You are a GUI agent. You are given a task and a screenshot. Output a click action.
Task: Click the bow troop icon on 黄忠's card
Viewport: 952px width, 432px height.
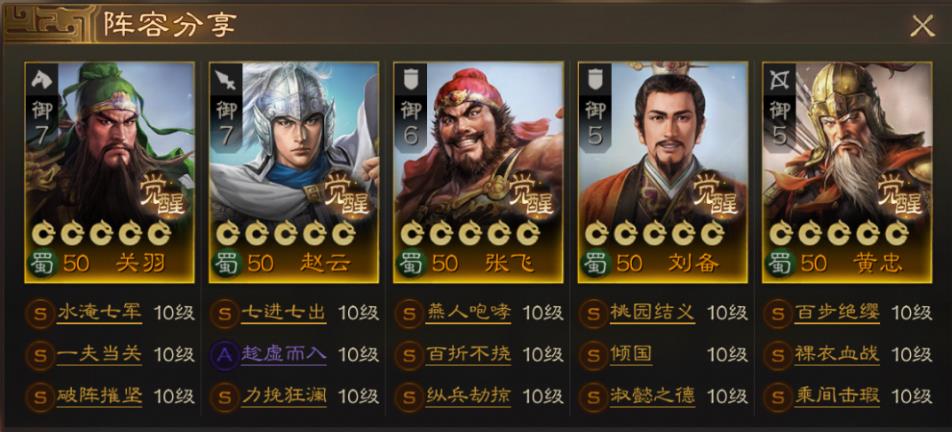(x=779, y=78)
